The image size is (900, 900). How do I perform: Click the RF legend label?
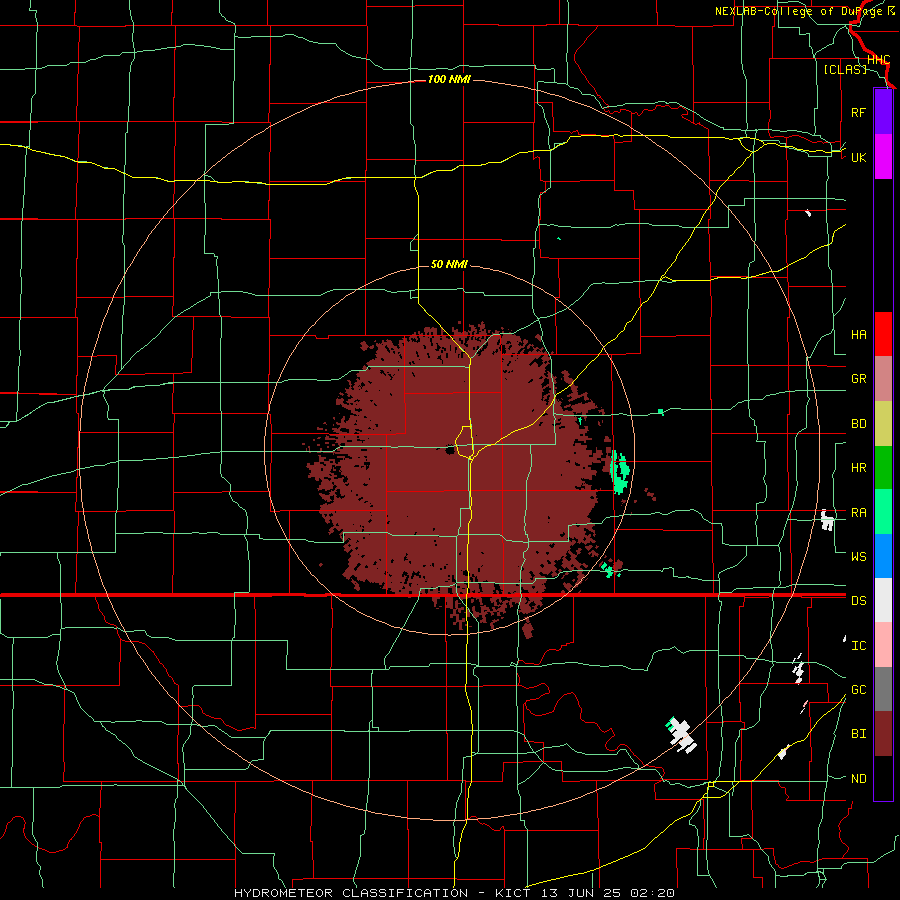pos(858,112)
